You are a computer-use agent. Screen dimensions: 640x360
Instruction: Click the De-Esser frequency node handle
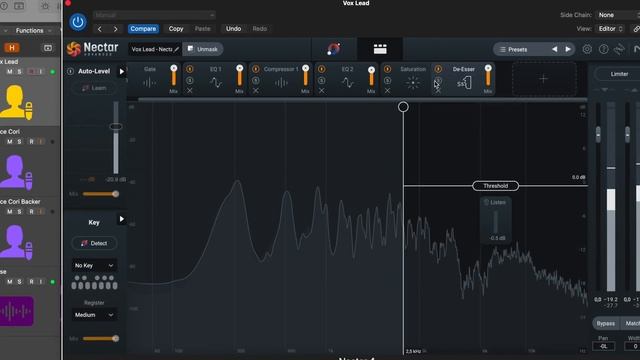(x=403, y=107)
